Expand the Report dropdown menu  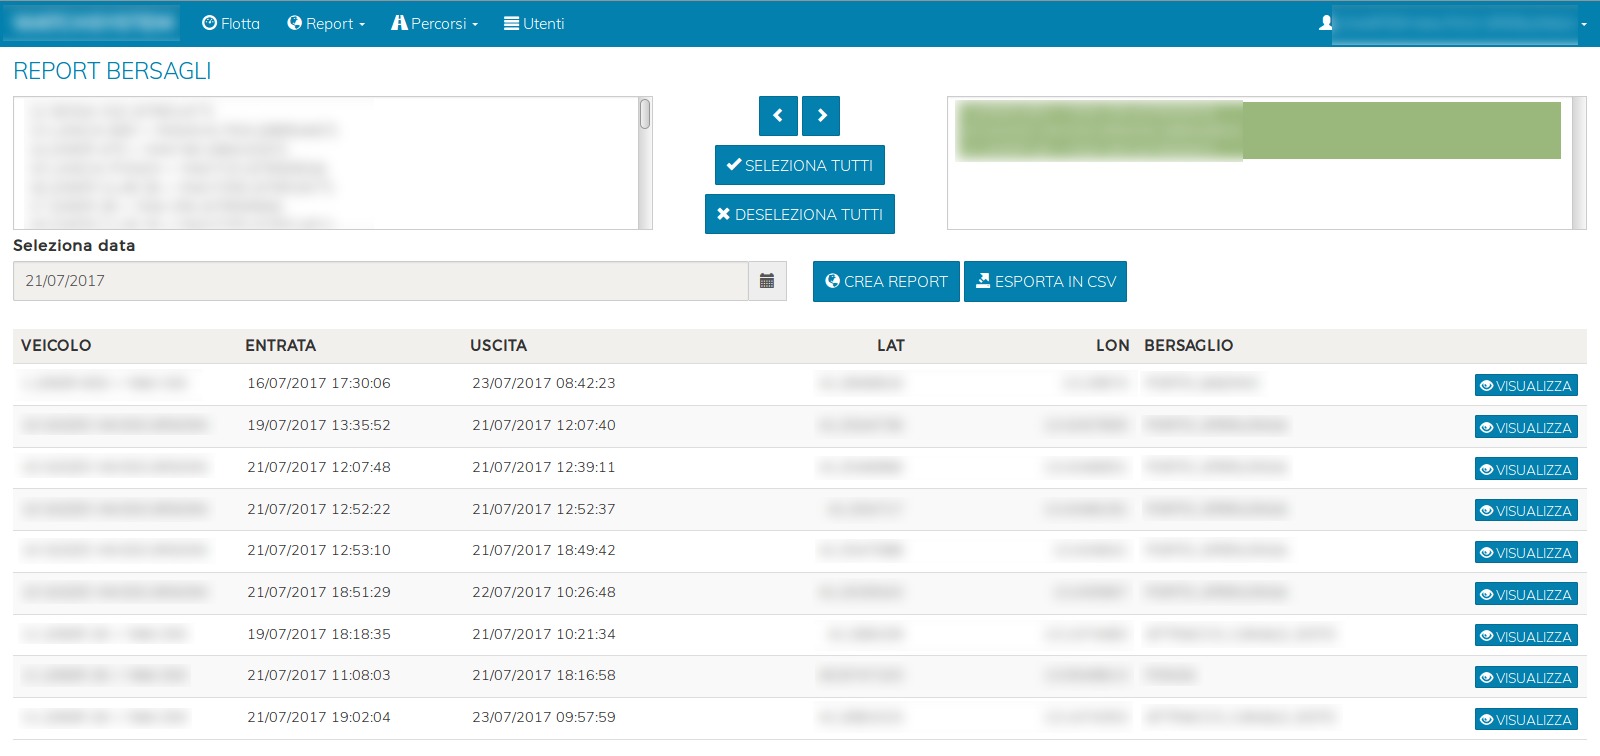coord(326,23)
